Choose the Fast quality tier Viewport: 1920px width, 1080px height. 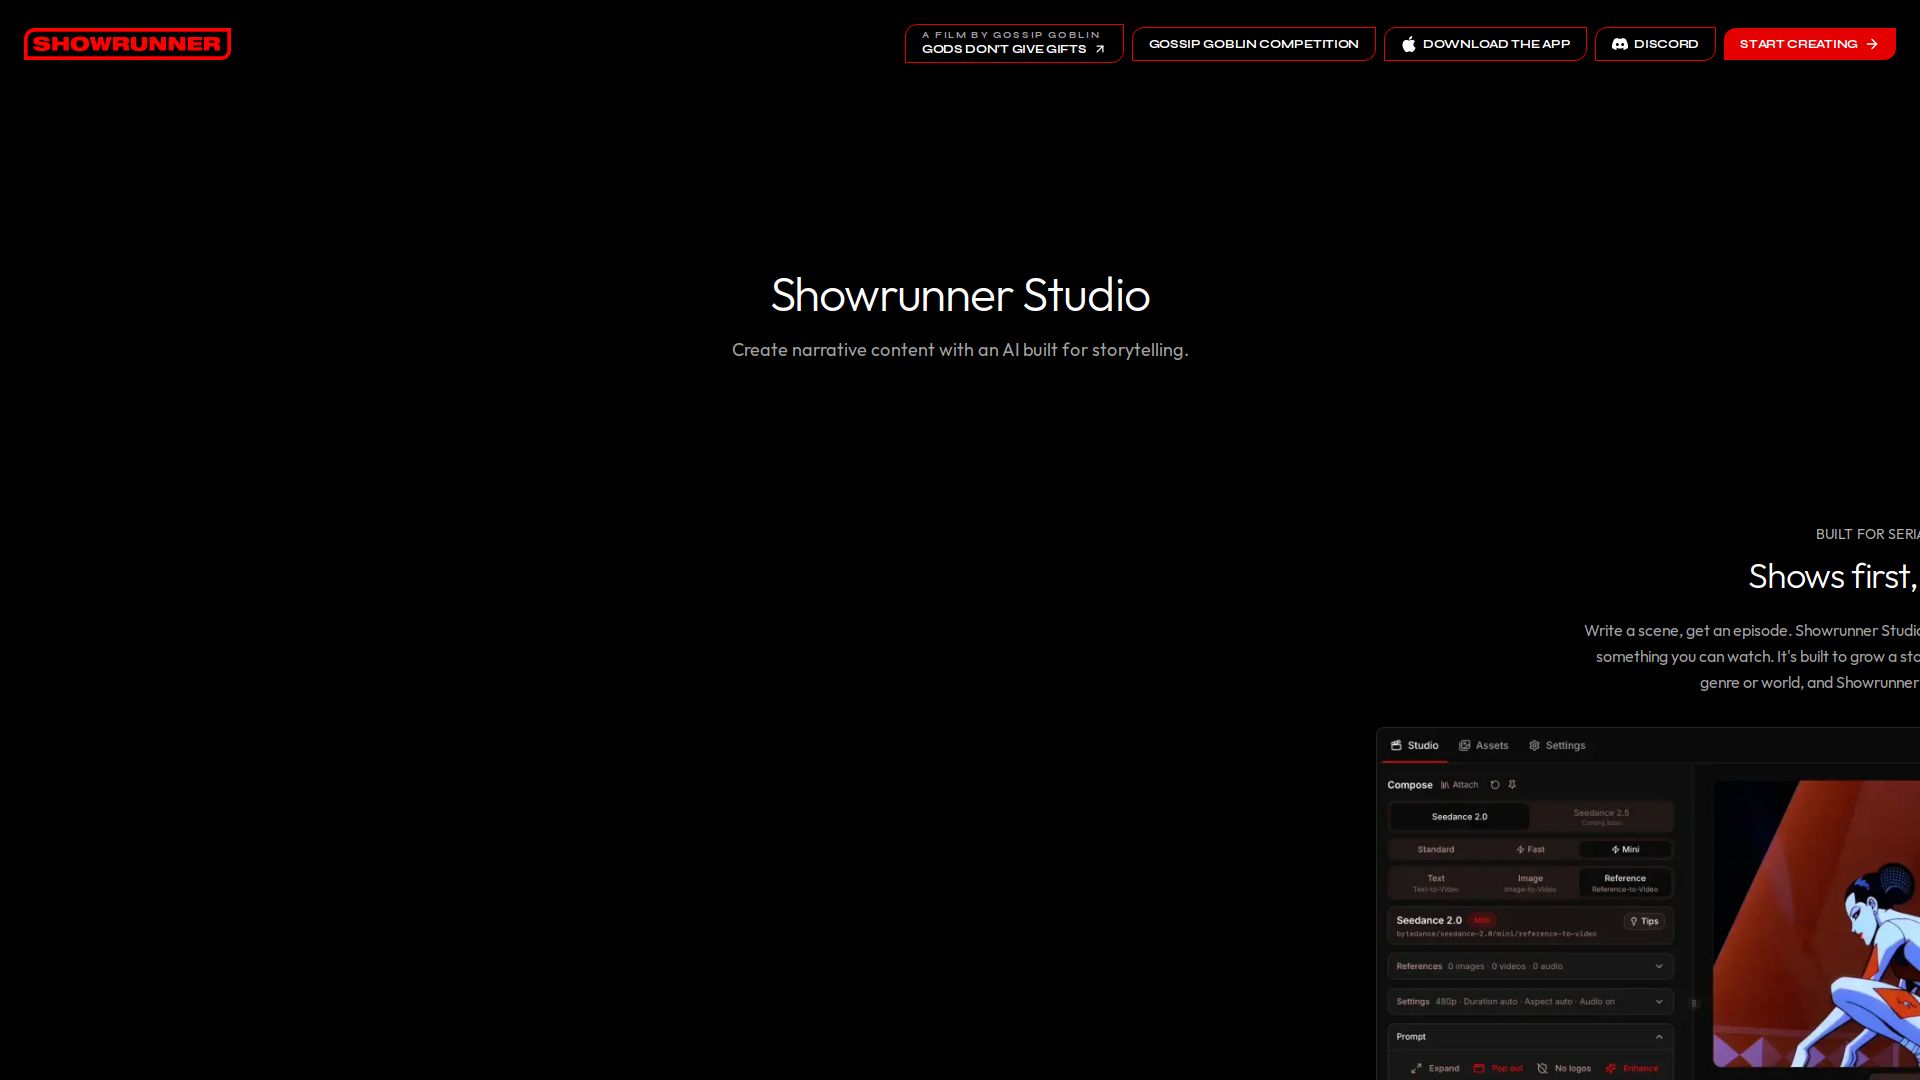point(1530,849)
